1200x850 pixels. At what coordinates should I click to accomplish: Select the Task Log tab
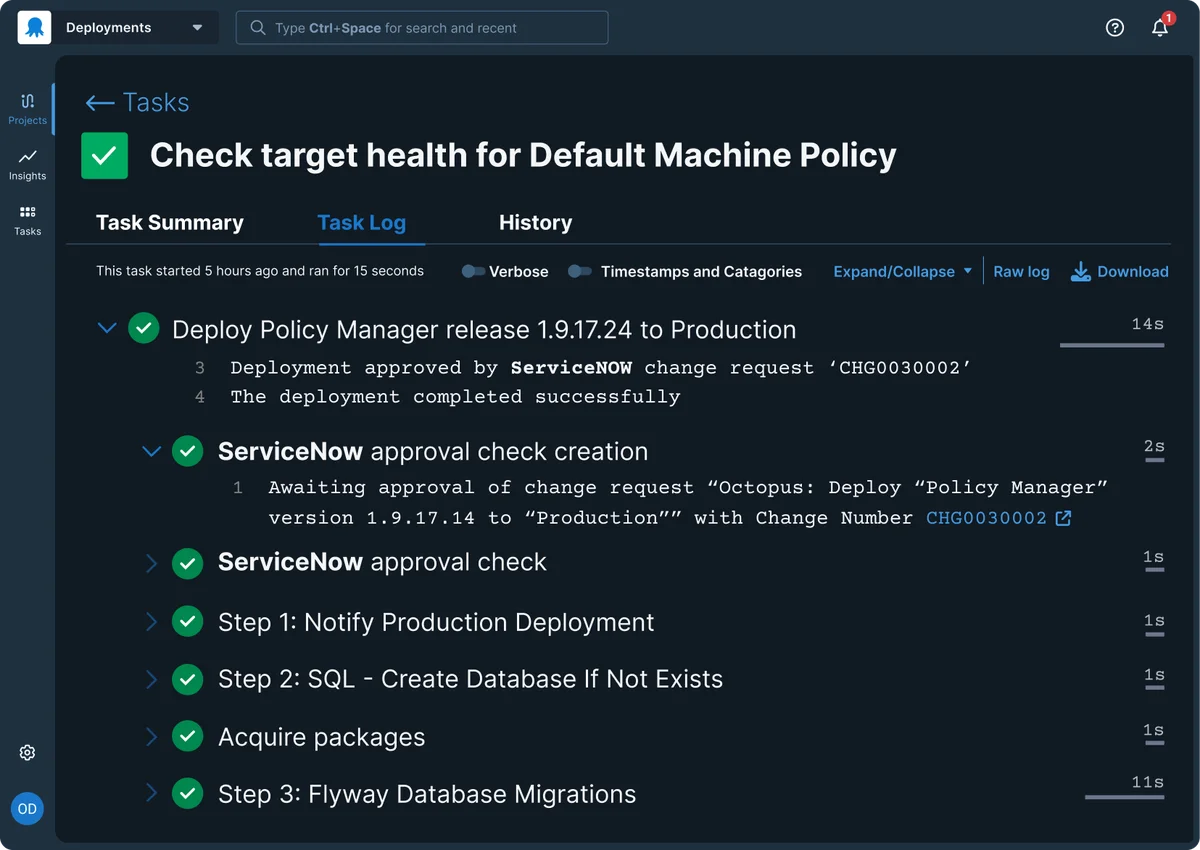pyautogui.click(x=362, y=223)
